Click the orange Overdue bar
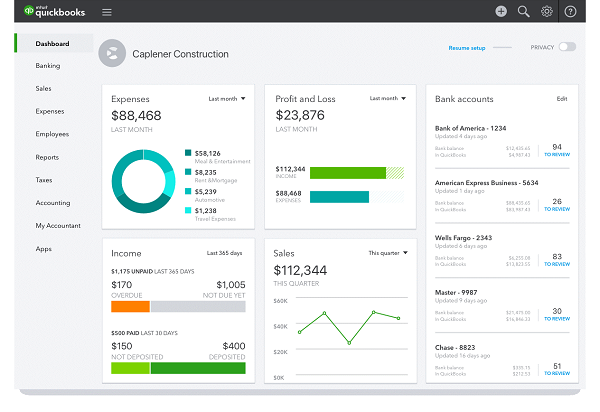Screen dimensions: 600x412 coord(130,306)
